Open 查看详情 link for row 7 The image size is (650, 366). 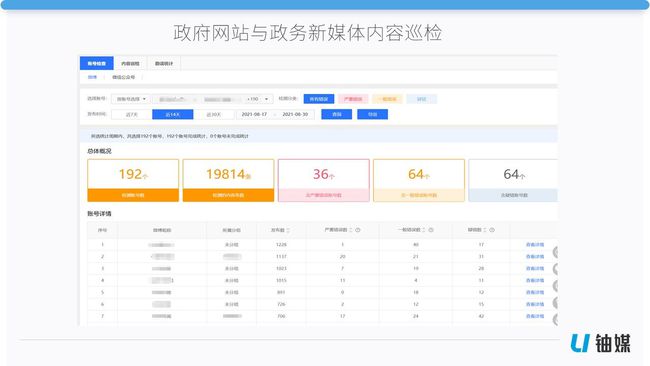(535, 316)
